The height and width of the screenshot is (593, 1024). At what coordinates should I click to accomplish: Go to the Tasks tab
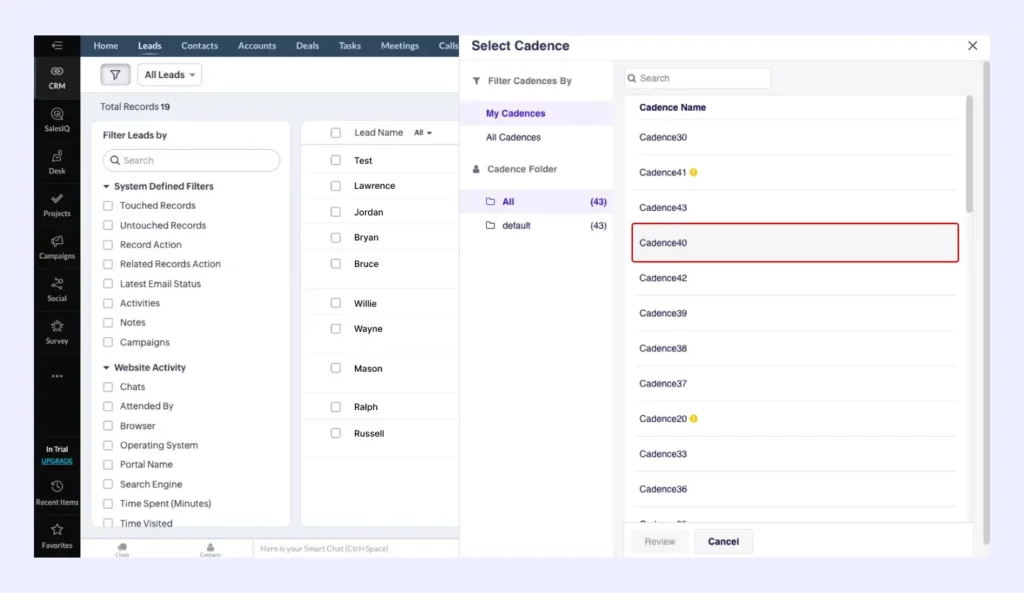[x=349, y=46]
